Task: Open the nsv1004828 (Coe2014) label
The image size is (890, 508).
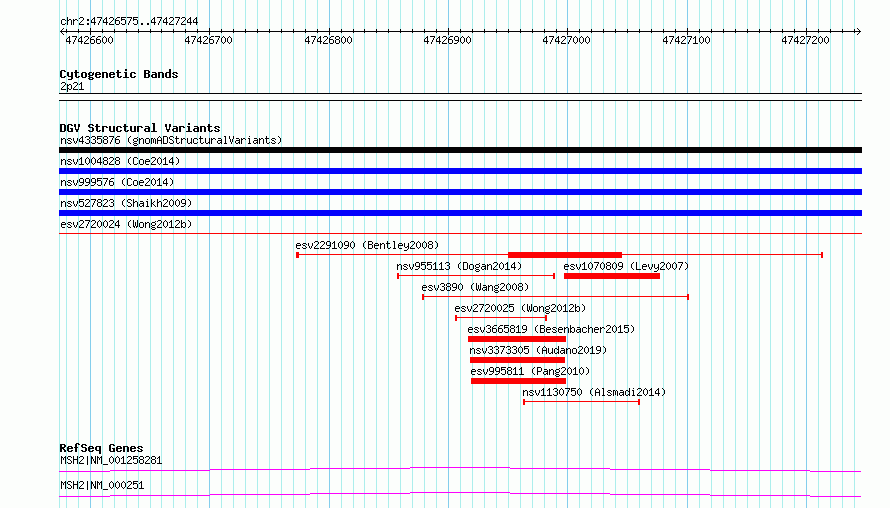Action: (120, 161)
